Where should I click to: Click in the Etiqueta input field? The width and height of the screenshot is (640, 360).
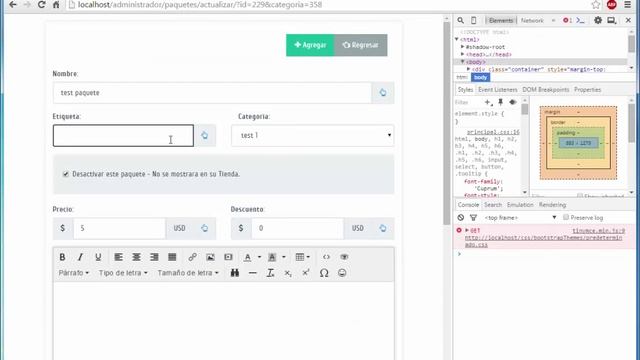click(123, 136)
